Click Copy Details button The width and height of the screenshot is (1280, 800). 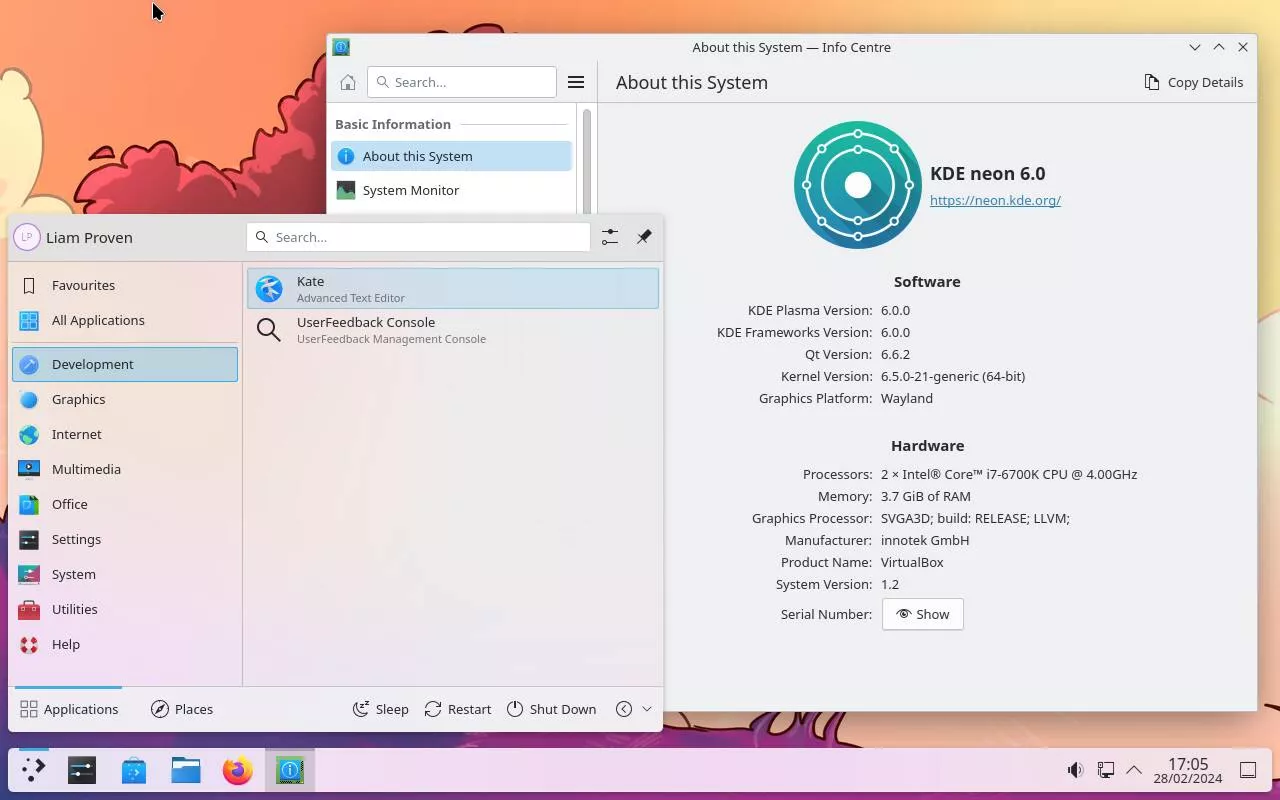point(1194,82)
